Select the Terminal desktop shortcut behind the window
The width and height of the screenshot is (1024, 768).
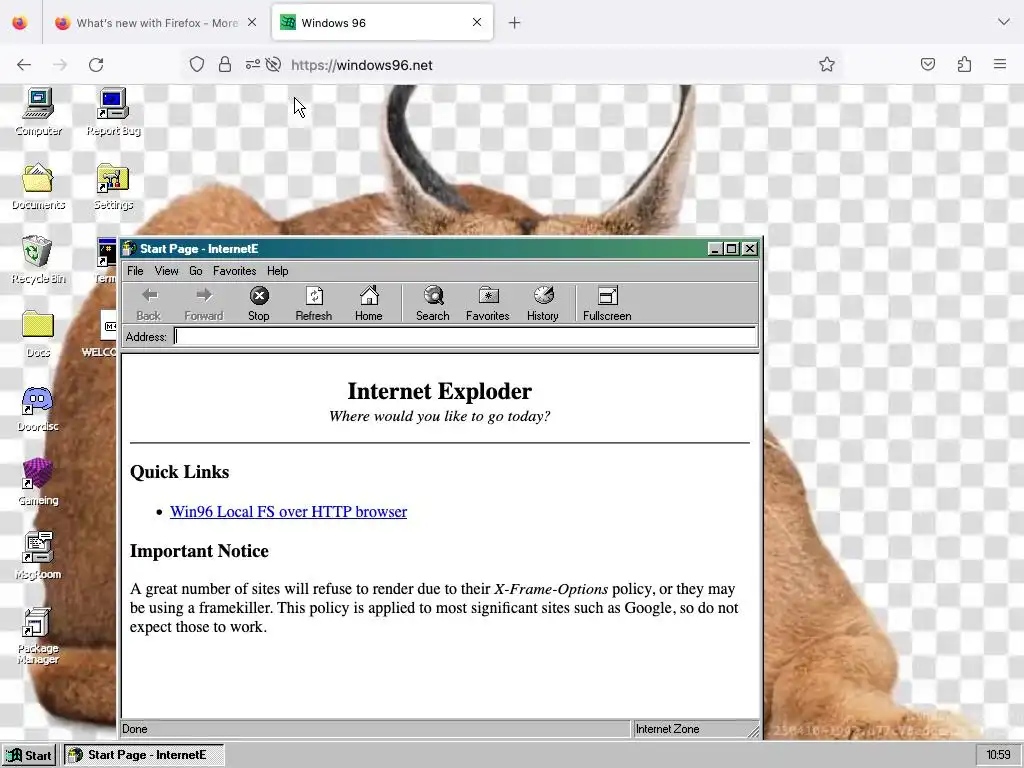106,260
